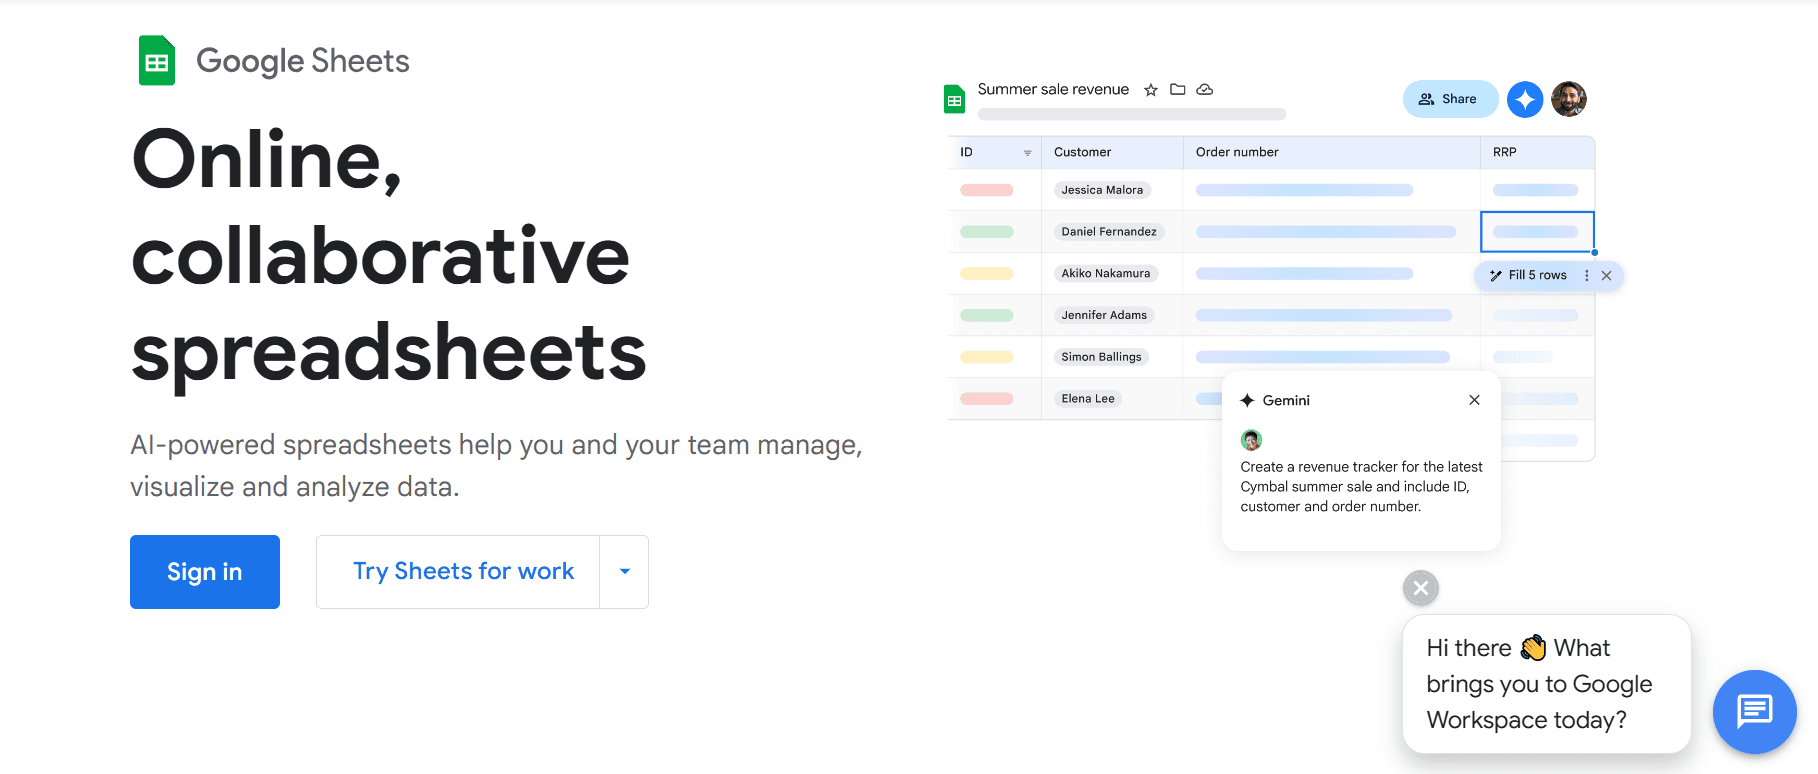Screen dimensions: 1818x774
Task: Click the AI-powered spreadsheets description text
Action: coord(496,466)
